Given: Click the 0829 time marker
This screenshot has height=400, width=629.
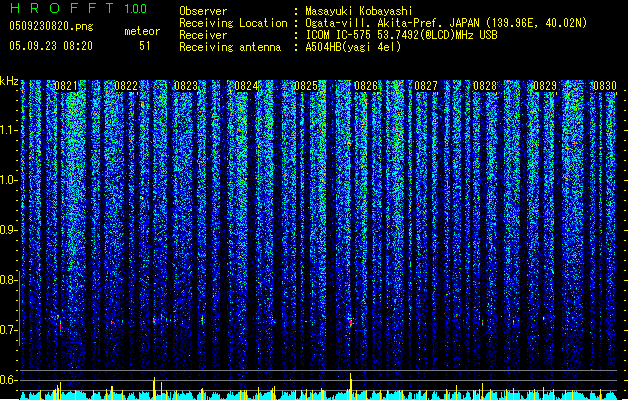Looking at the screenshot, I should [545, 86].
